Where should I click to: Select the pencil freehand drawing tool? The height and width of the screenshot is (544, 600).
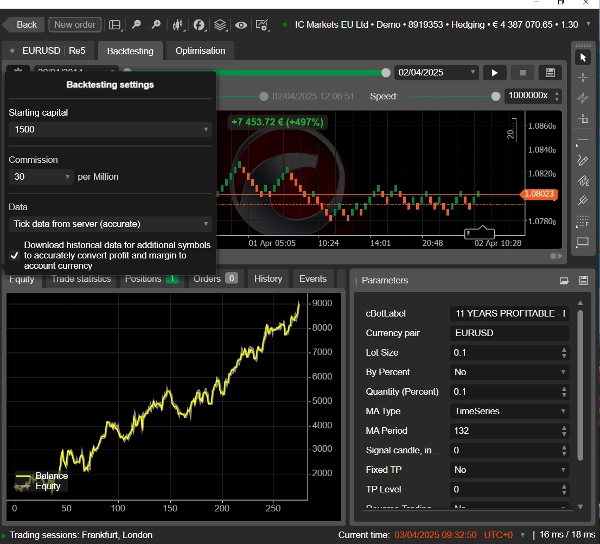click(582, 160)
